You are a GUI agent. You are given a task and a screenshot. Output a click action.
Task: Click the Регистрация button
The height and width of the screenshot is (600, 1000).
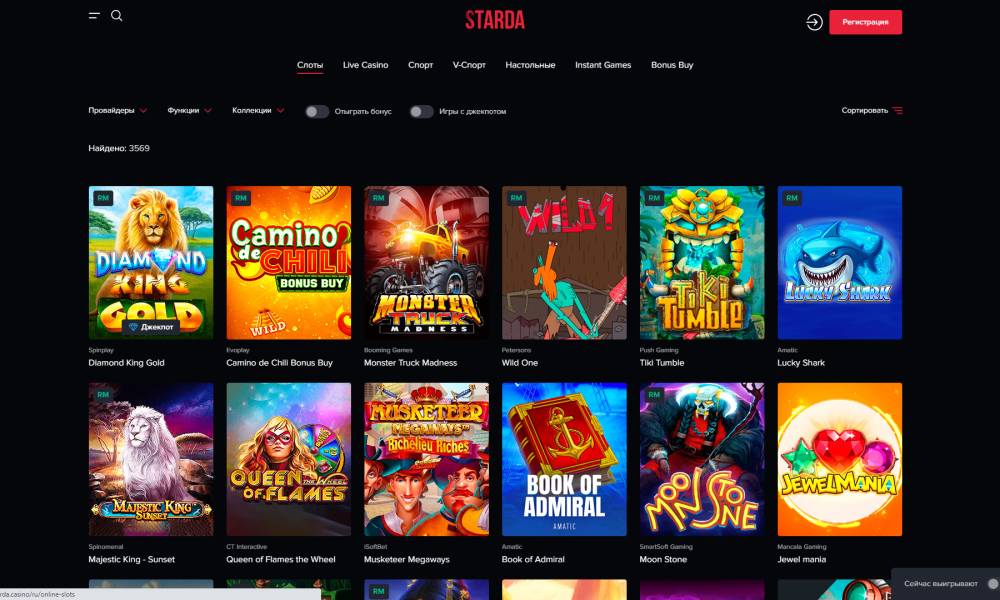865,22
